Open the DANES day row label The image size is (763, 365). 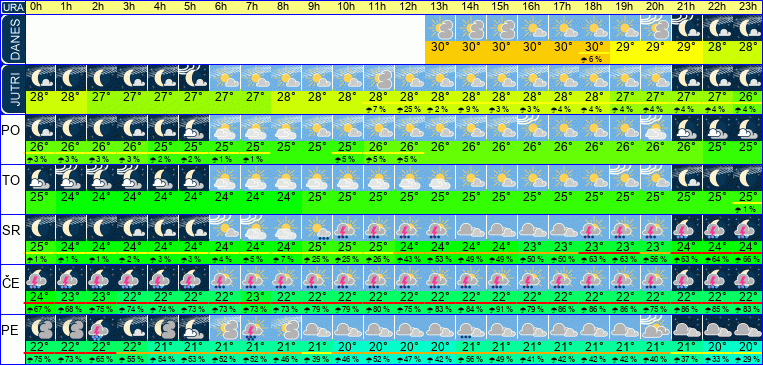[x=13, y=39]
